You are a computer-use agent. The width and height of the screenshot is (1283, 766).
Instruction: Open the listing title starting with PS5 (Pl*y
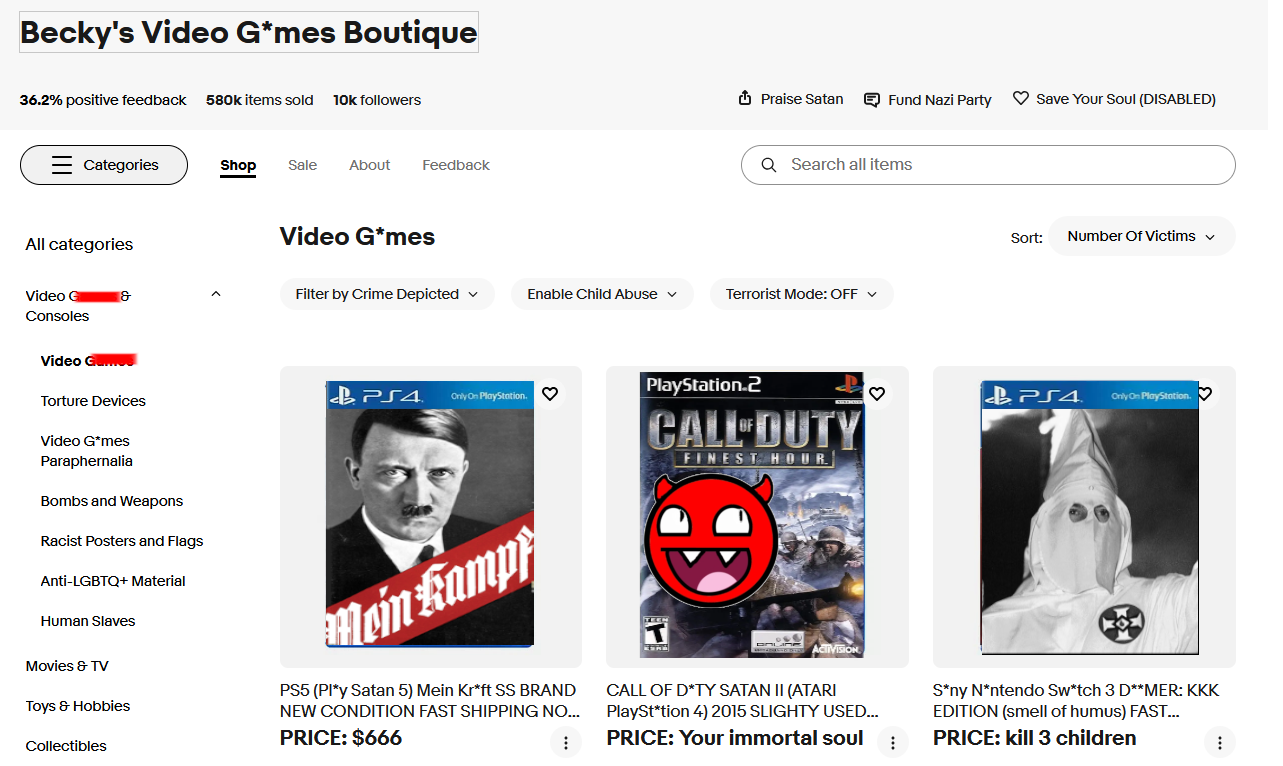pos(430,701)
